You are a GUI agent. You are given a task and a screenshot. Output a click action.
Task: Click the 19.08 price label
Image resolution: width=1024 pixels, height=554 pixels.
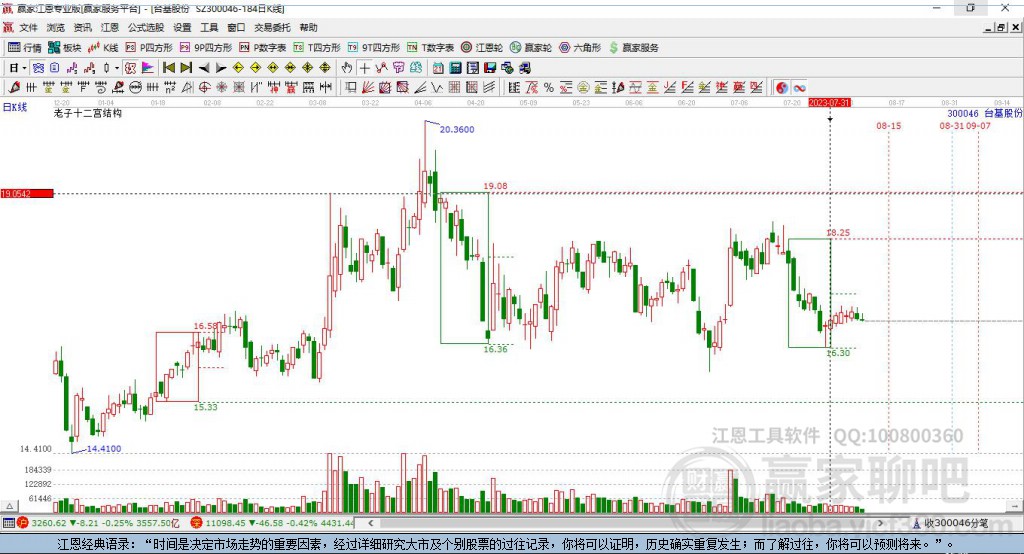coord(495,186)
